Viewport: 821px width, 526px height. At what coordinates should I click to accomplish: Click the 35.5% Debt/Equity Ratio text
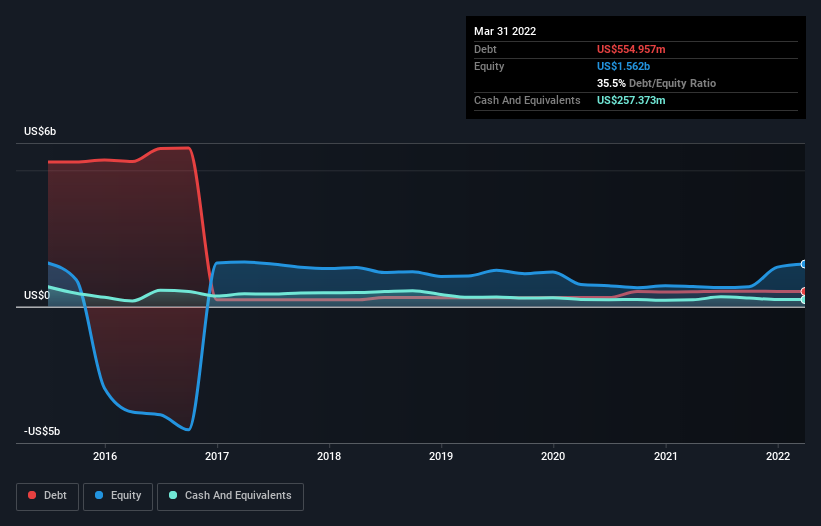(656, 83)
